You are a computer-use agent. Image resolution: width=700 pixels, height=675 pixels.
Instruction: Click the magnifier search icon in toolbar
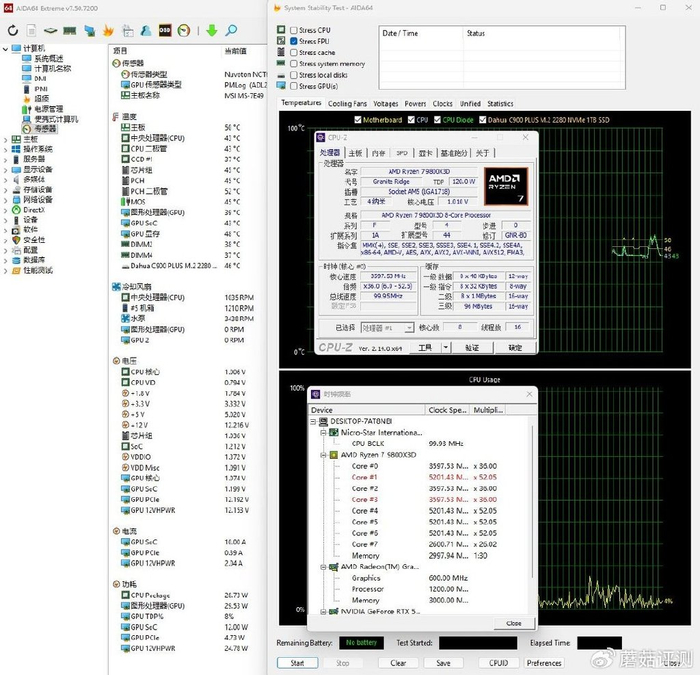pyautogui.click(x=232, y=30)
